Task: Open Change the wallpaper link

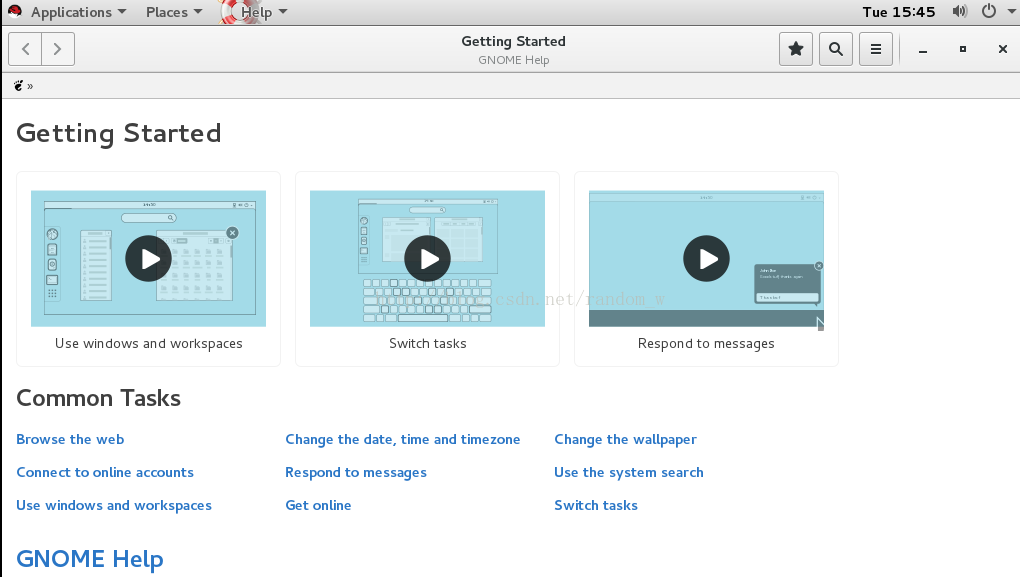Action: (x=625, y=439)
